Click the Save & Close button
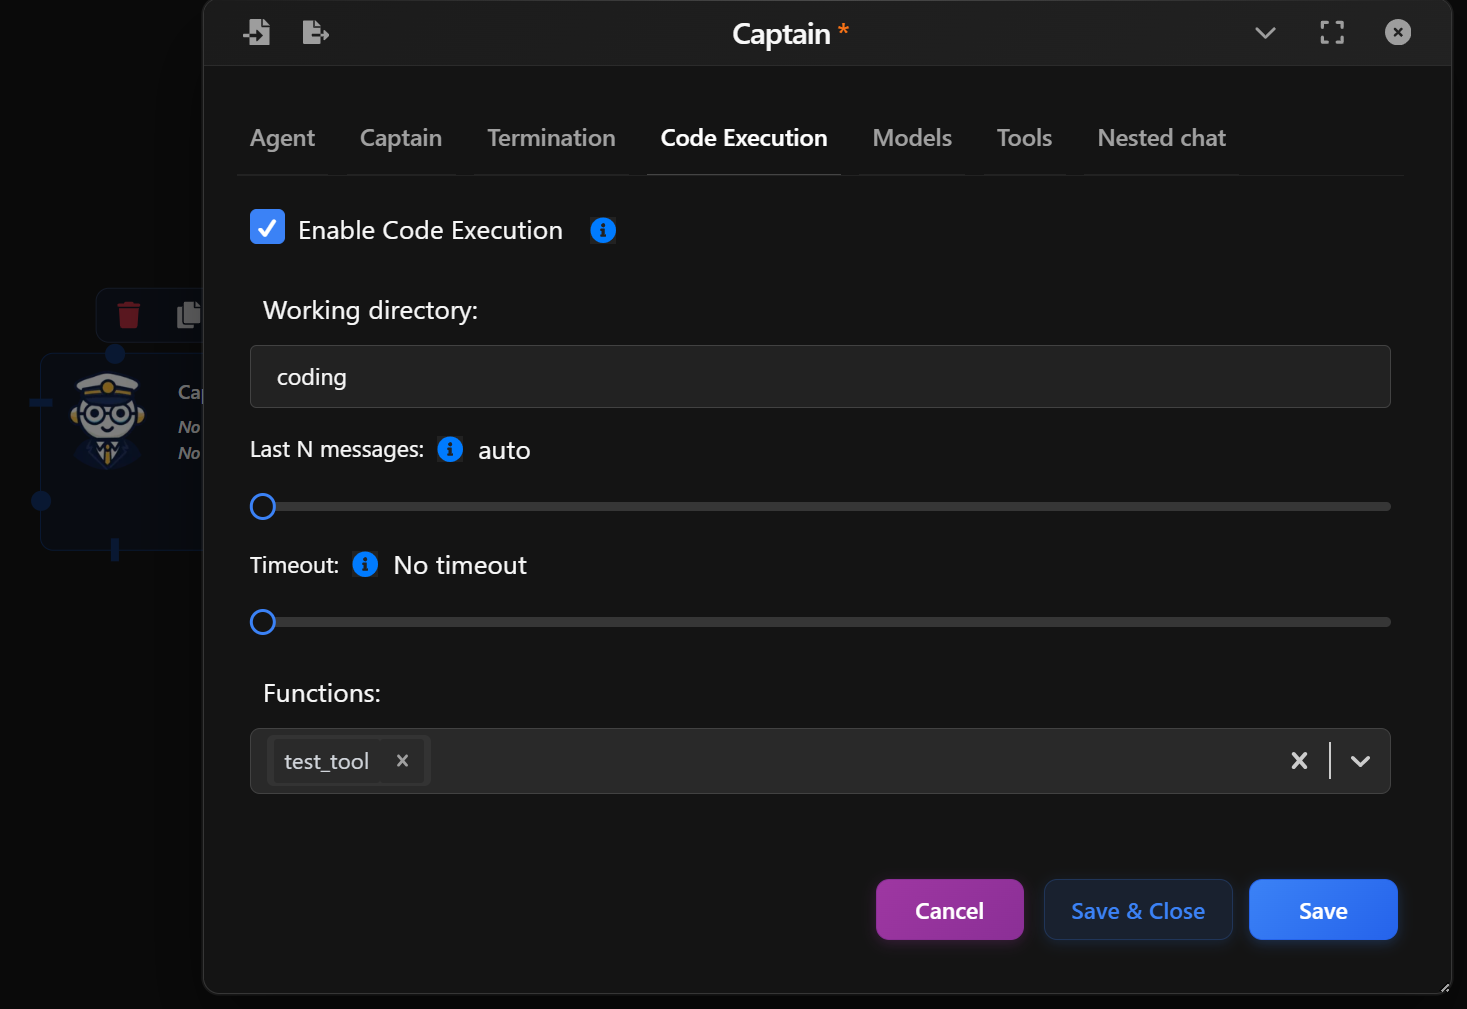This screenshot has width=1467, height=1009. pyautogui.click(x=1137, y=910)
